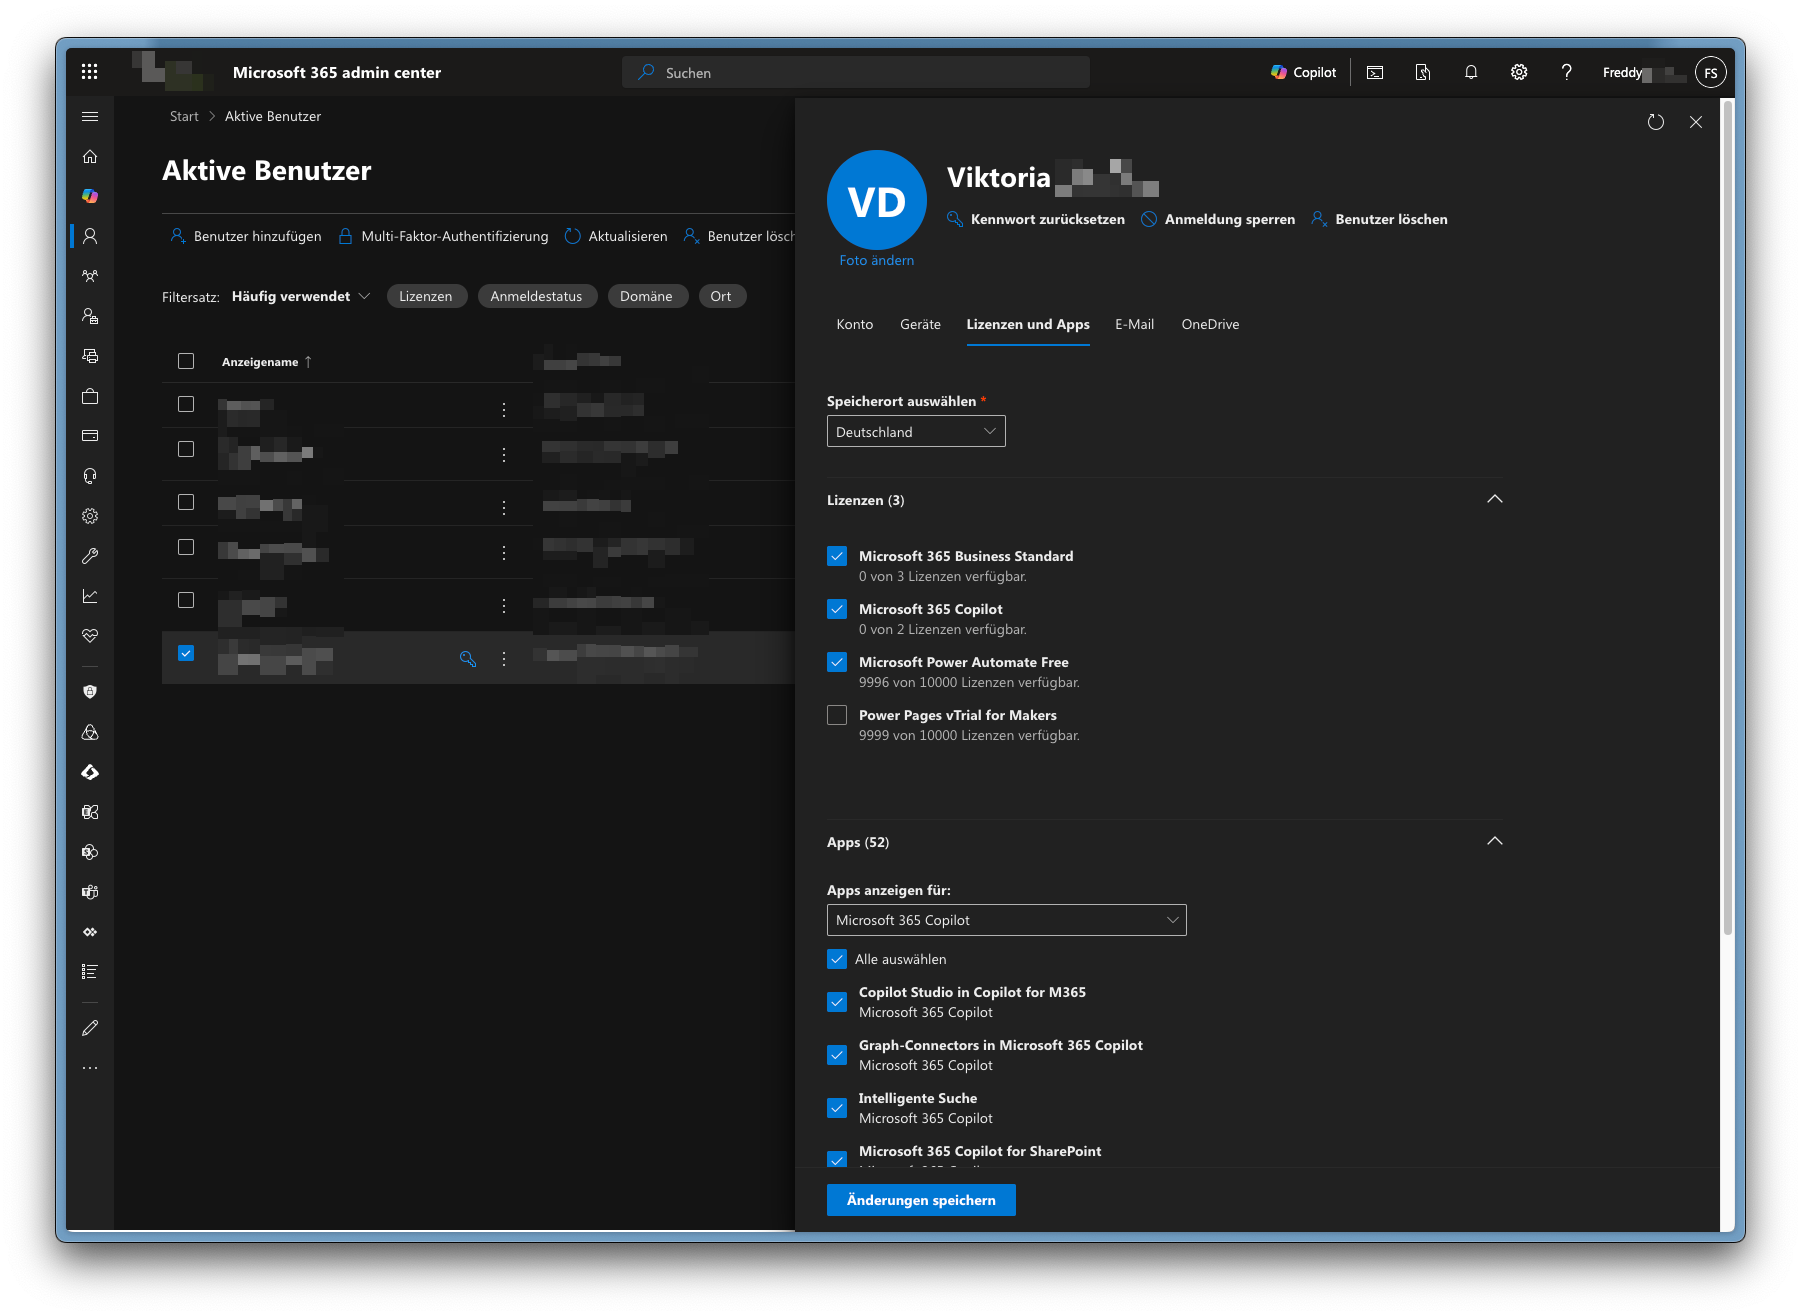Open help question mark icon

point(1567,72)
